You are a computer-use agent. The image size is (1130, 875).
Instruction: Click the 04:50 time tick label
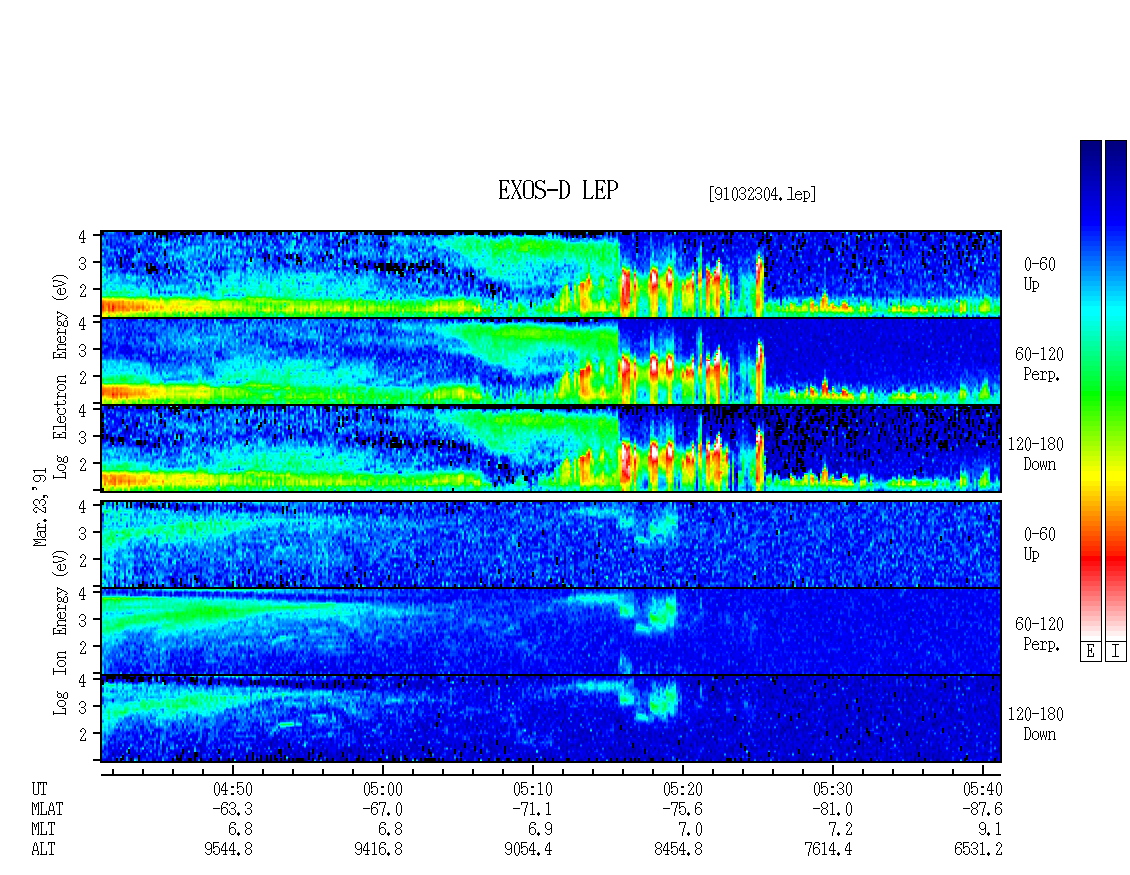click(x=233, y=789)
